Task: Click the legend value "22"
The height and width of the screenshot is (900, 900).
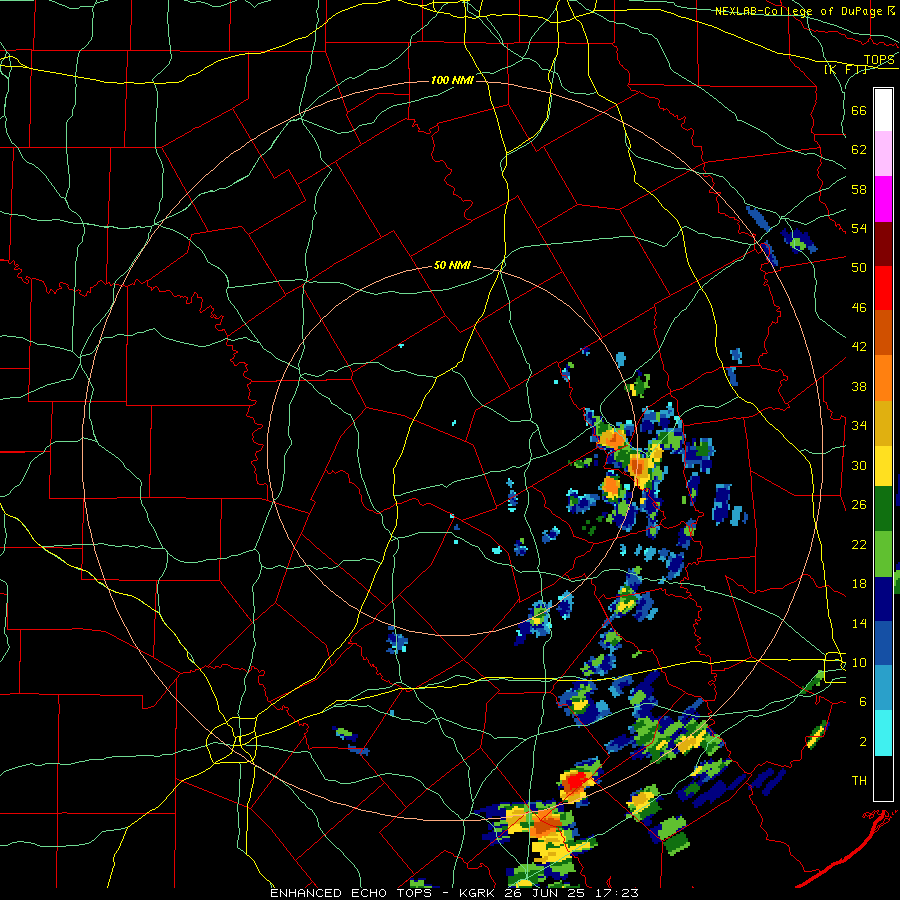Action: [859, 544]
